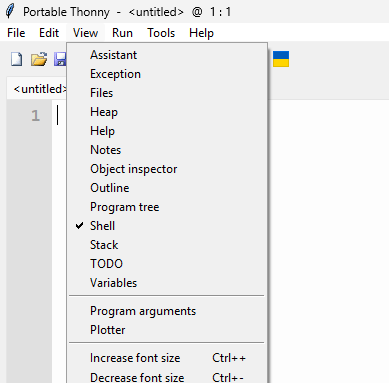Show the Variables view
Viewport: 389px width, 383px height.
point(167,283)
